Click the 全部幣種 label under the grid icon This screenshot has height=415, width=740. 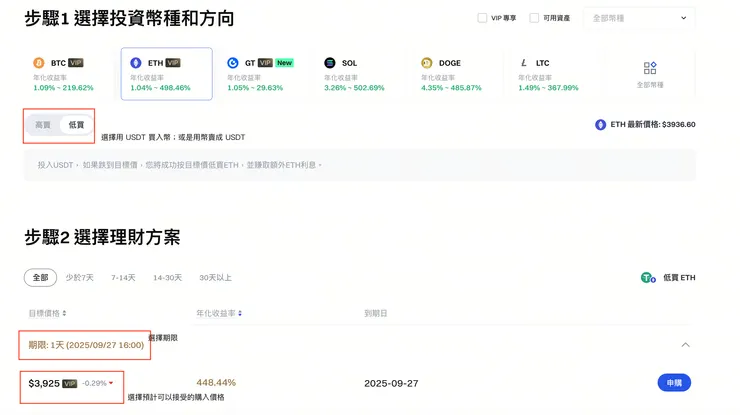click(650, 85)
